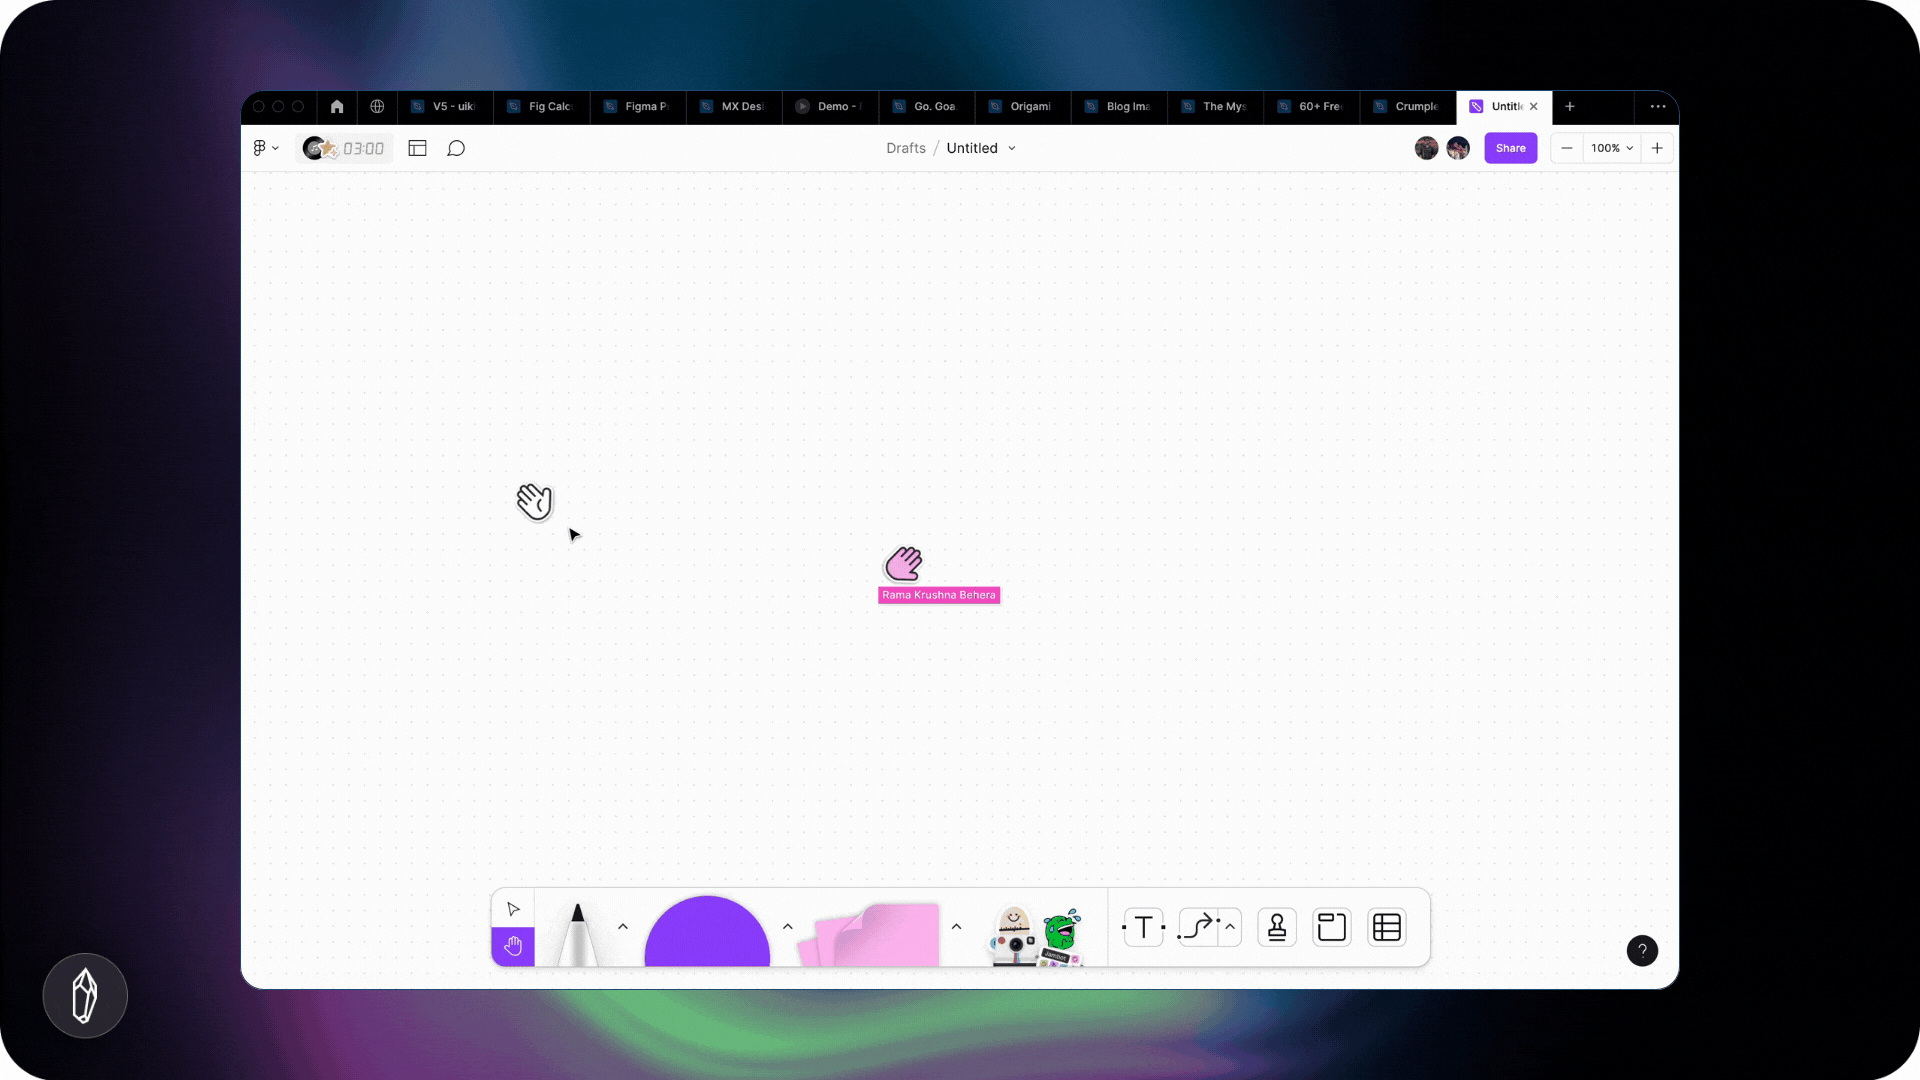Select the stamp tool
The image size is (1920, 1080).
1277,928
